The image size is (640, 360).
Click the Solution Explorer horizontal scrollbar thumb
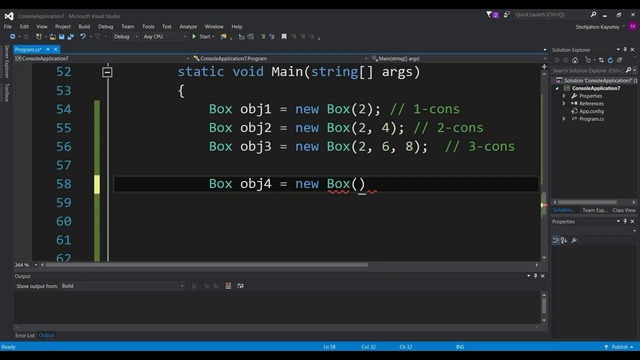coord(587,202)
